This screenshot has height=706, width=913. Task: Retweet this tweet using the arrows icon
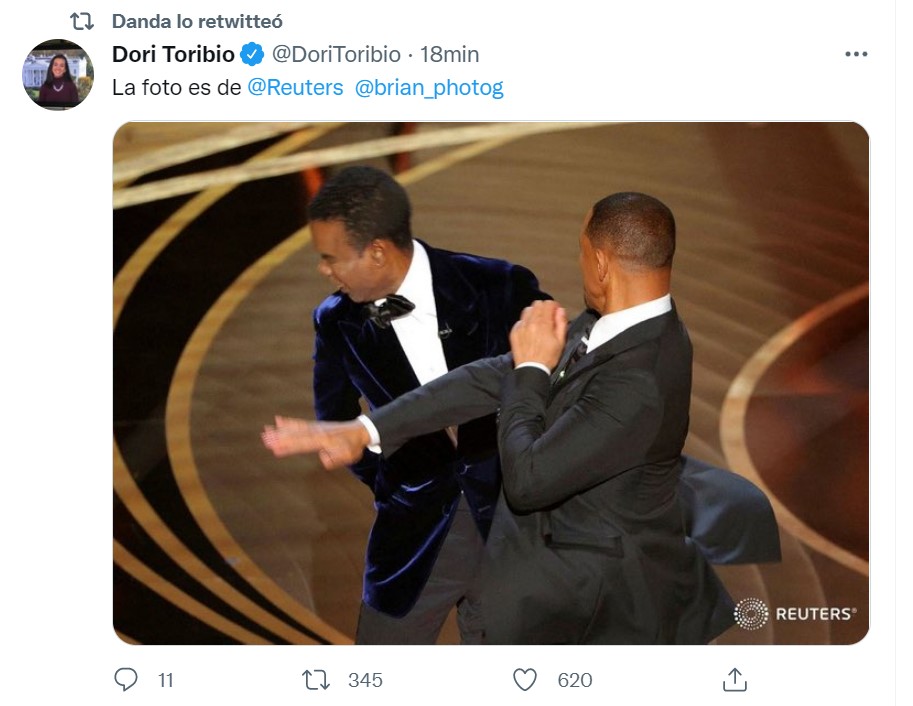[x=315, y=680]
